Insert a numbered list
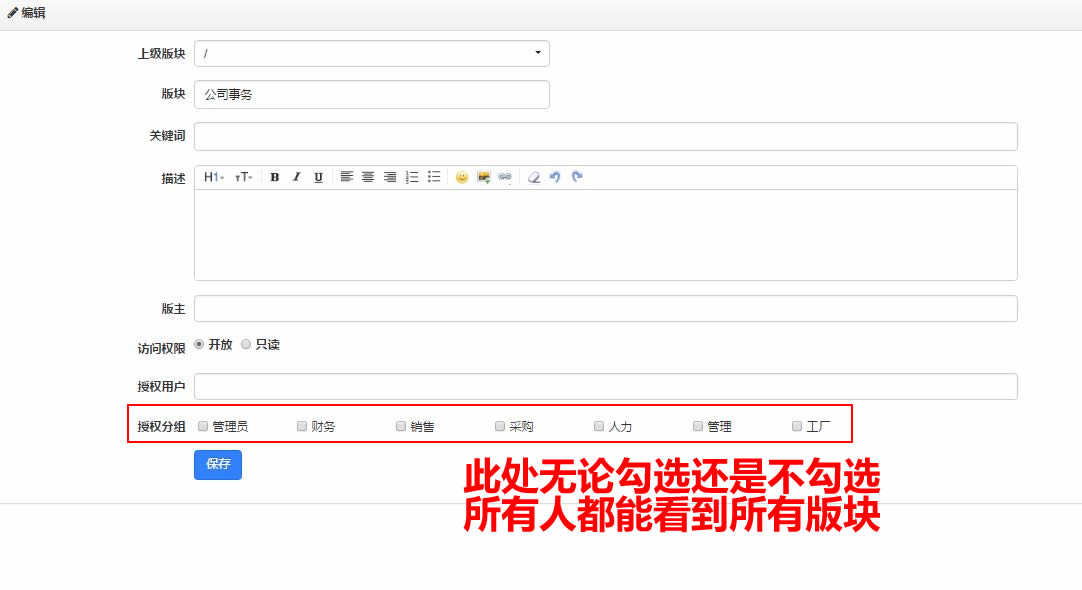Viewport: 1082px width, 590px height. (412, 177)
